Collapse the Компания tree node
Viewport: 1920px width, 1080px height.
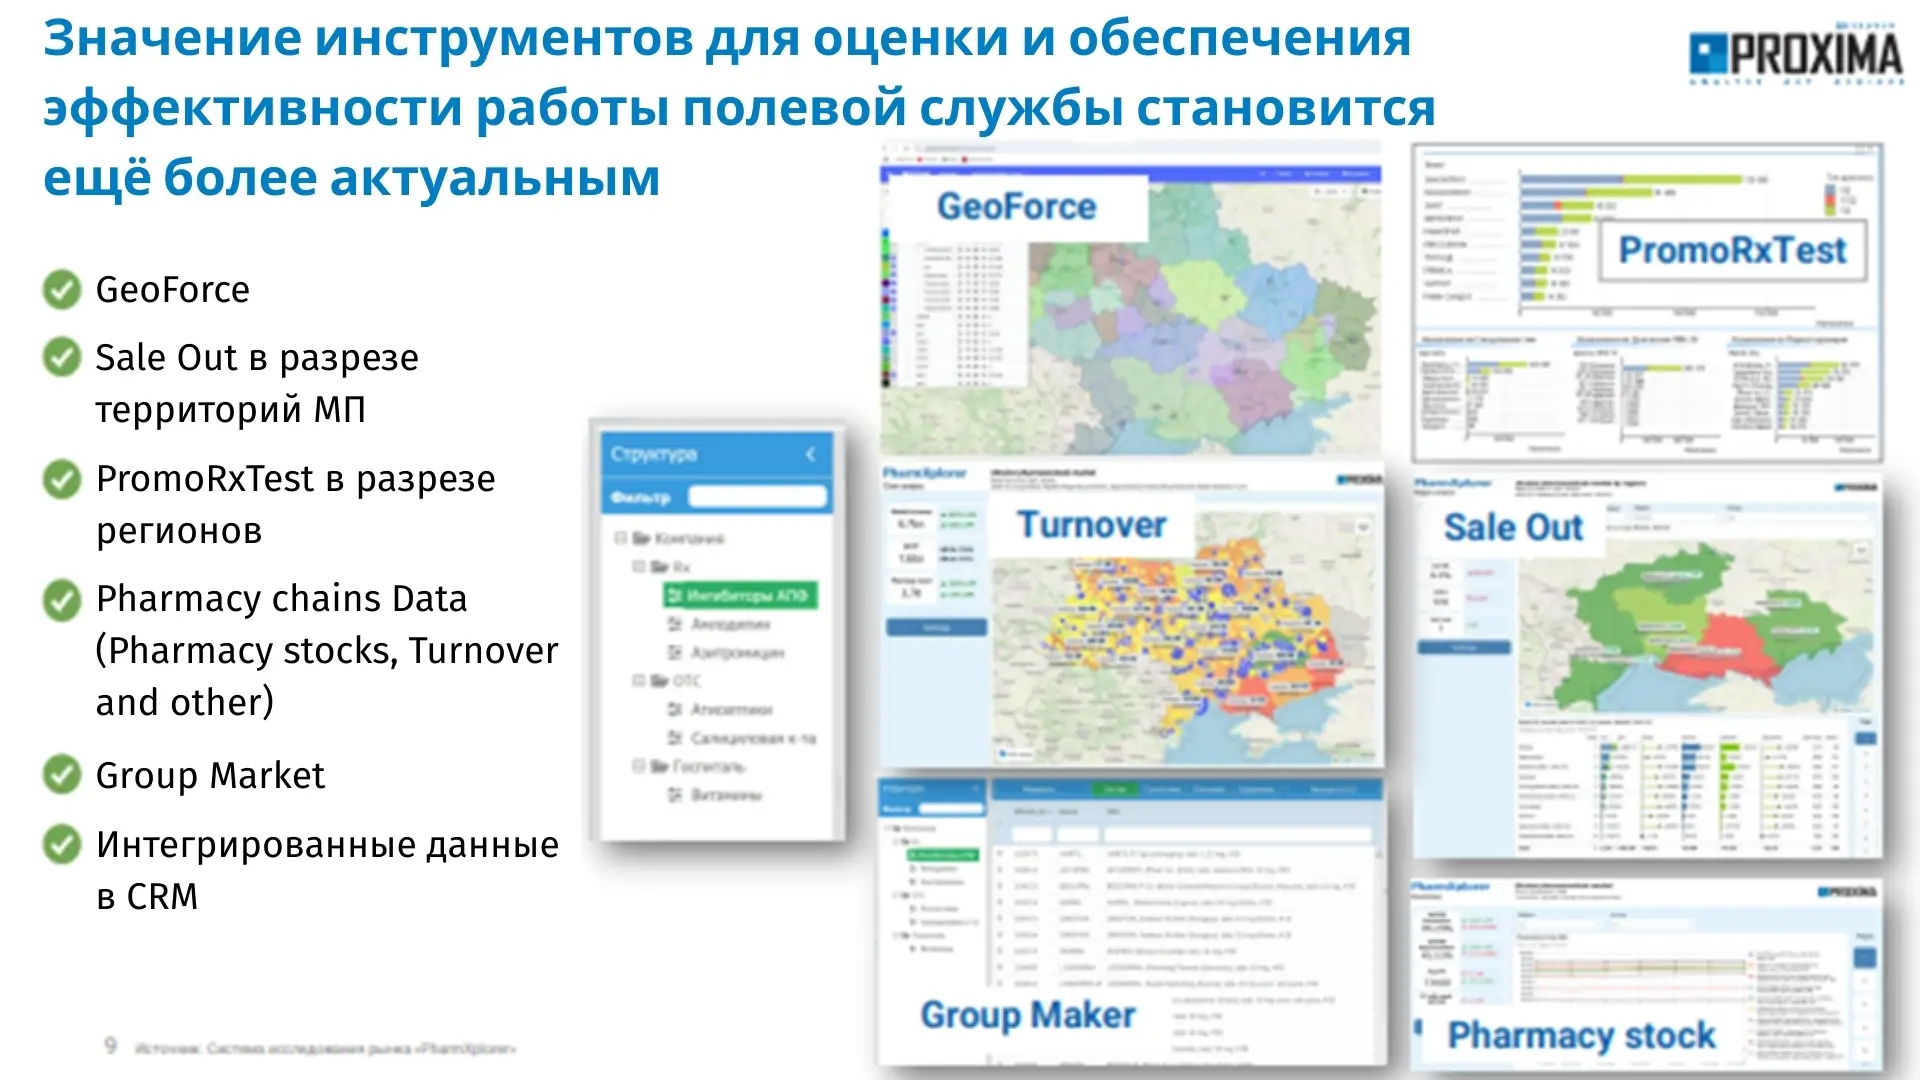click(x=620, y=538)
